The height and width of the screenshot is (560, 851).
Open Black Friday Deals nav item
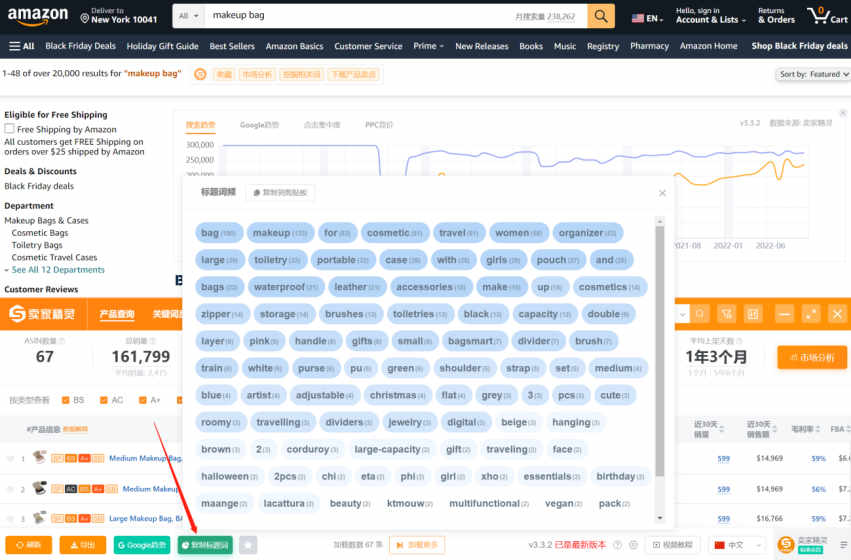click(80, 46)
